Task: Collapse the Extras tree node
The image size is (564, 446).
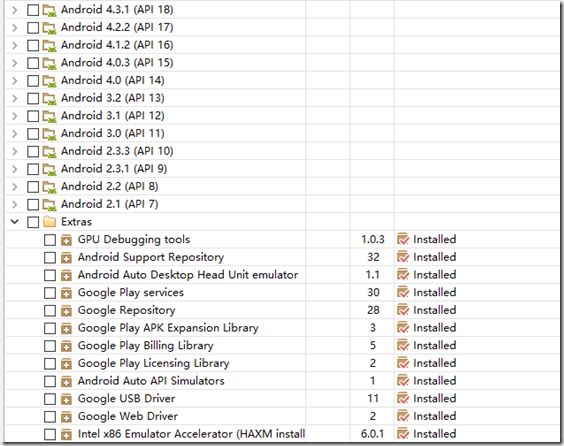Action: (x=14, y=222)
